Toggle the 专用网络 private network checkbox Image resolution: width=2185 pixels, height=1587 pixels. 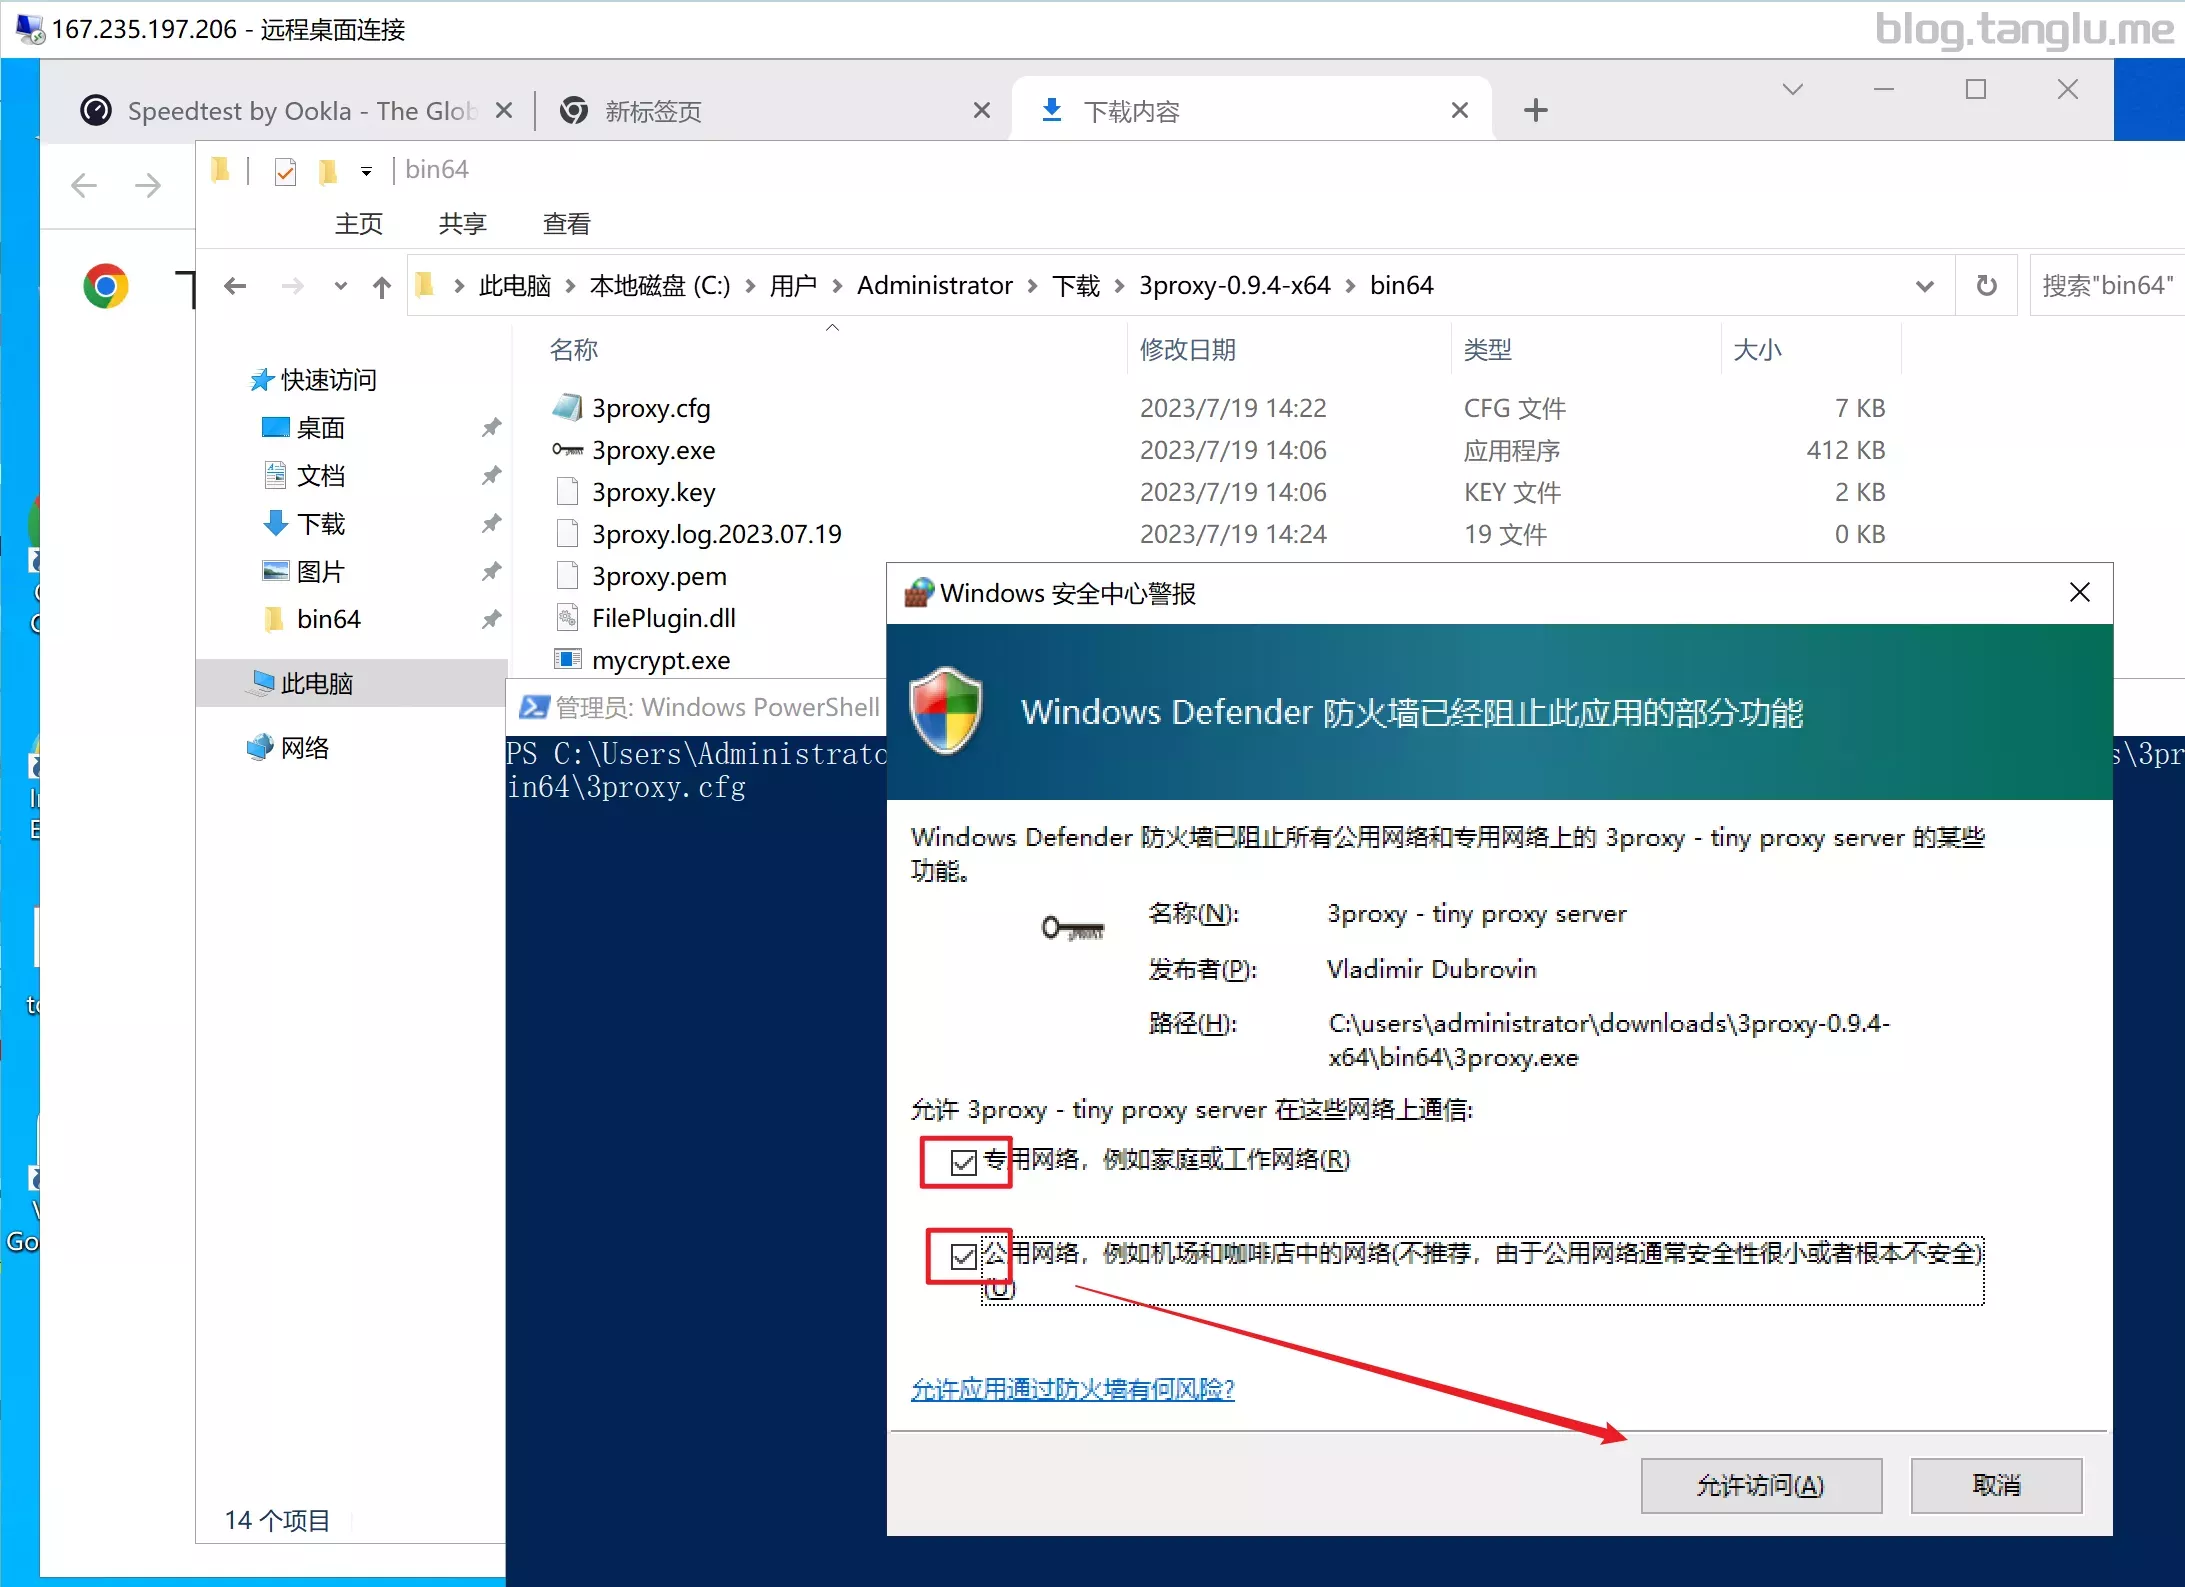click(x=964, y=1162)
